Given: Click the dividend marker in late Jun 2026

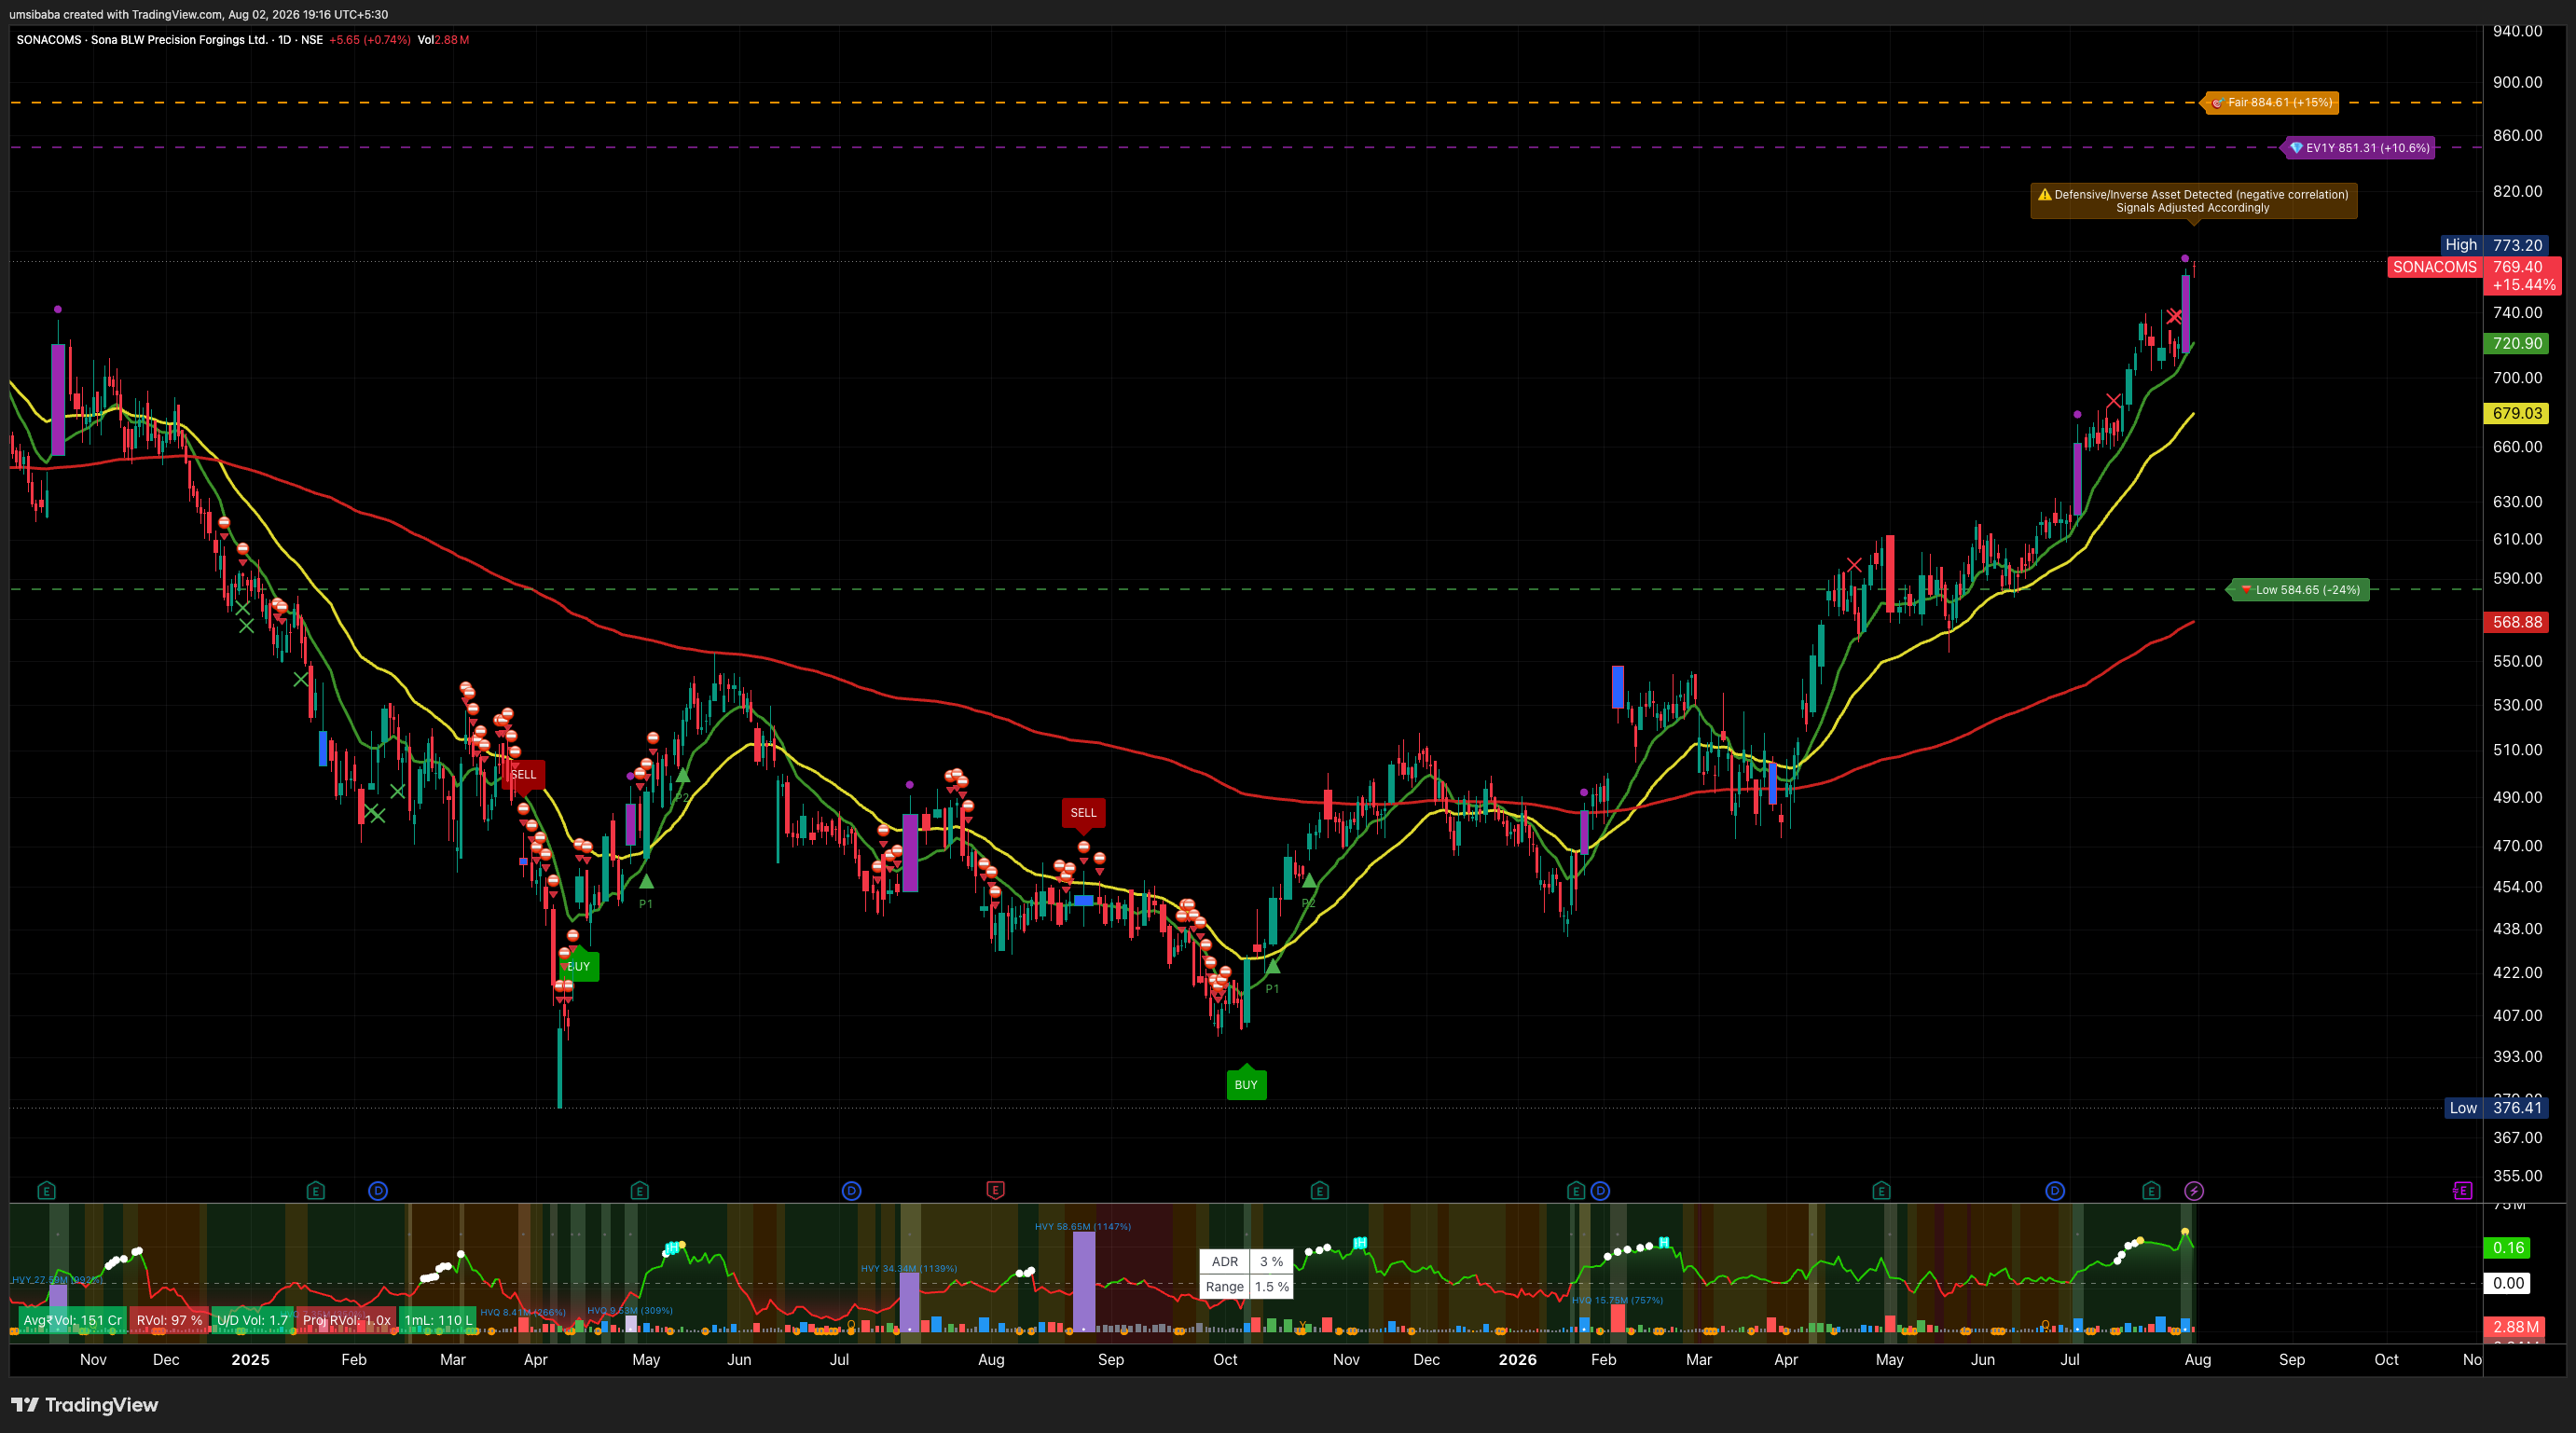Looking at the screenshot, I should [2055, 1190].
